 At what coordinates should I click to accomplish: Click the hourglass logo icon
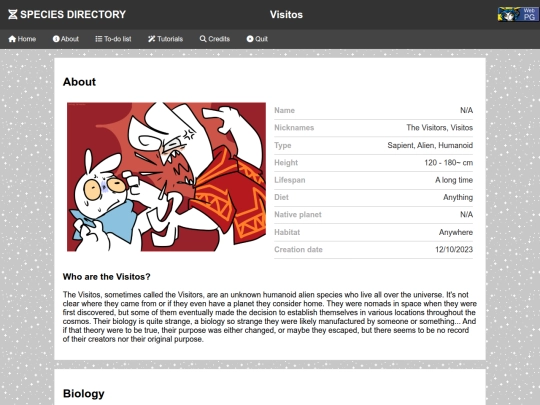point(13,14)
